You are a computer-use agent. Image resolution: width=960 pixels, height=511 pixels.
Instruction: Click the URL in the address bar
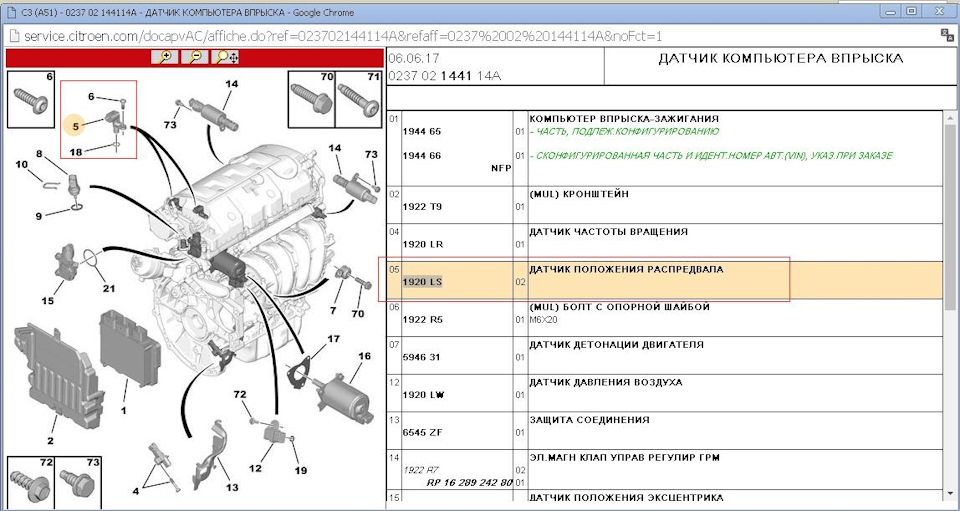(x=343, y=36)
